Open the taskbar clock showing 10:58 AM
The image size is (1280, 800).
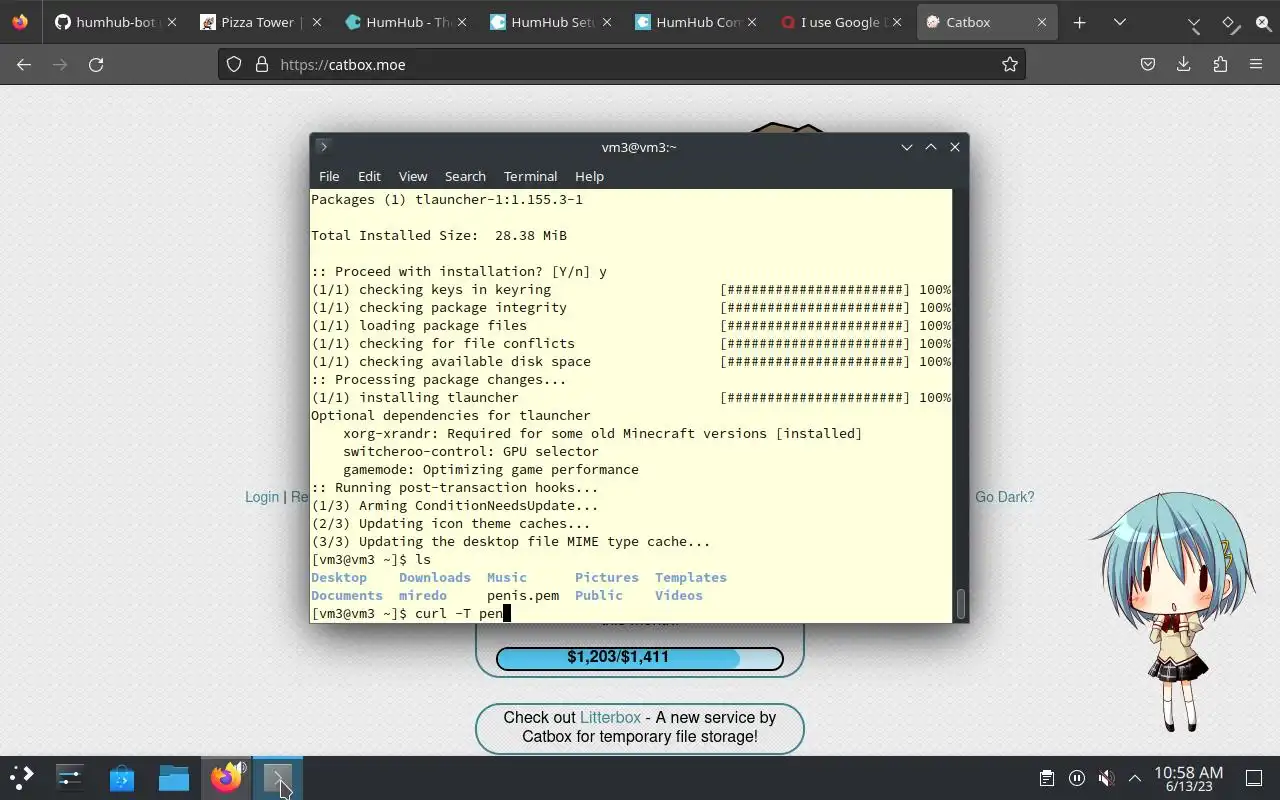pyautogui.click(x=1188, y=779)
